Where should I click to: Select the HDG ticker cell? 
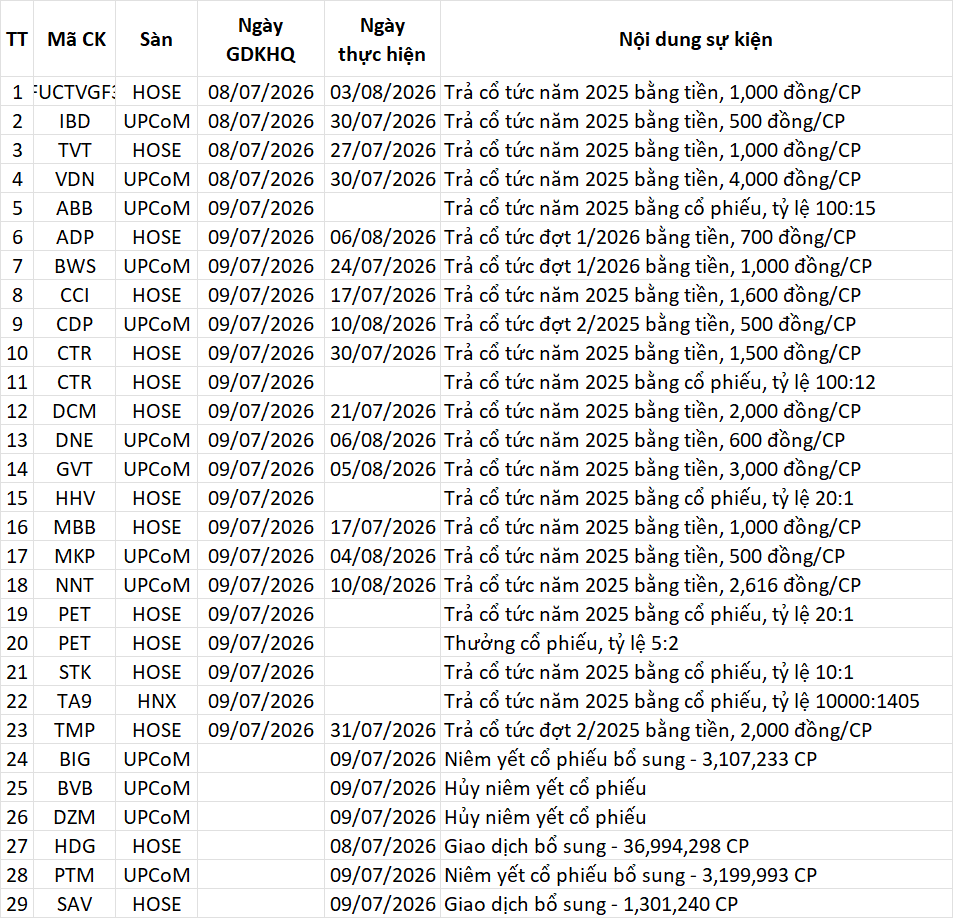(75, 846)
